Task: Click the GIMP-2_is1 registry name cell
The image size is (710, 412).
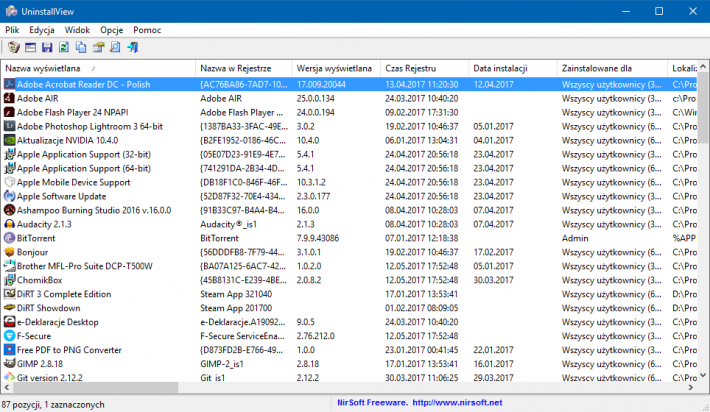Action: tap(222, 364)
